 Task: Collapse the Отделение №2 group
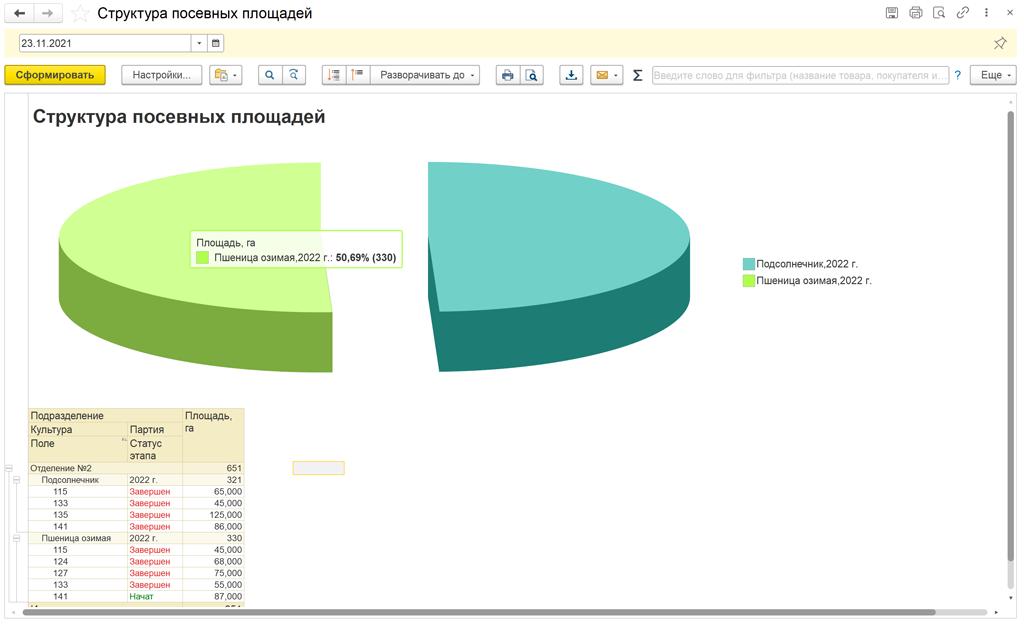click(9, 468)
